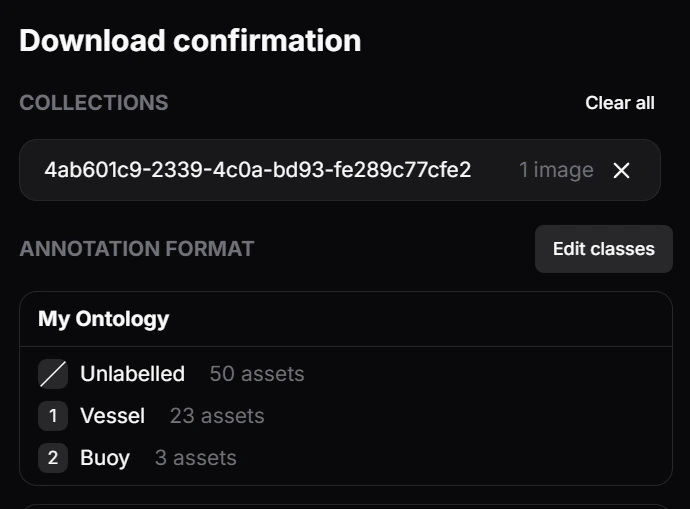The height and width of the screenshot is (509, 690).
Task: Click the Vessel class name
Action: [112, 416]
